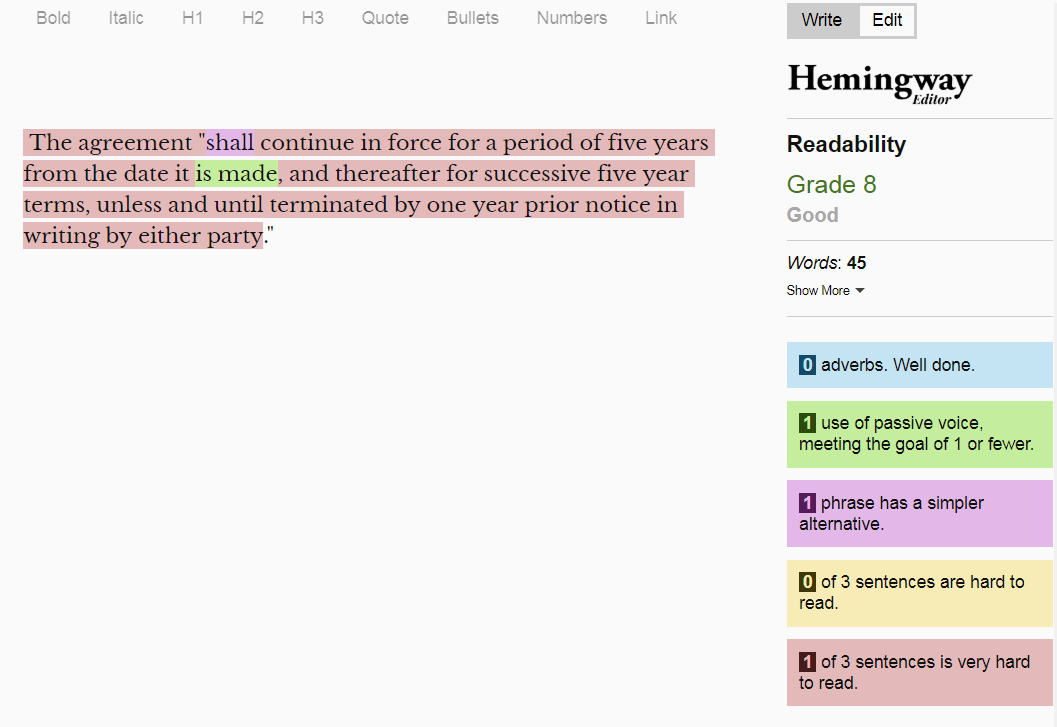Switch to Edit mode

887,21
